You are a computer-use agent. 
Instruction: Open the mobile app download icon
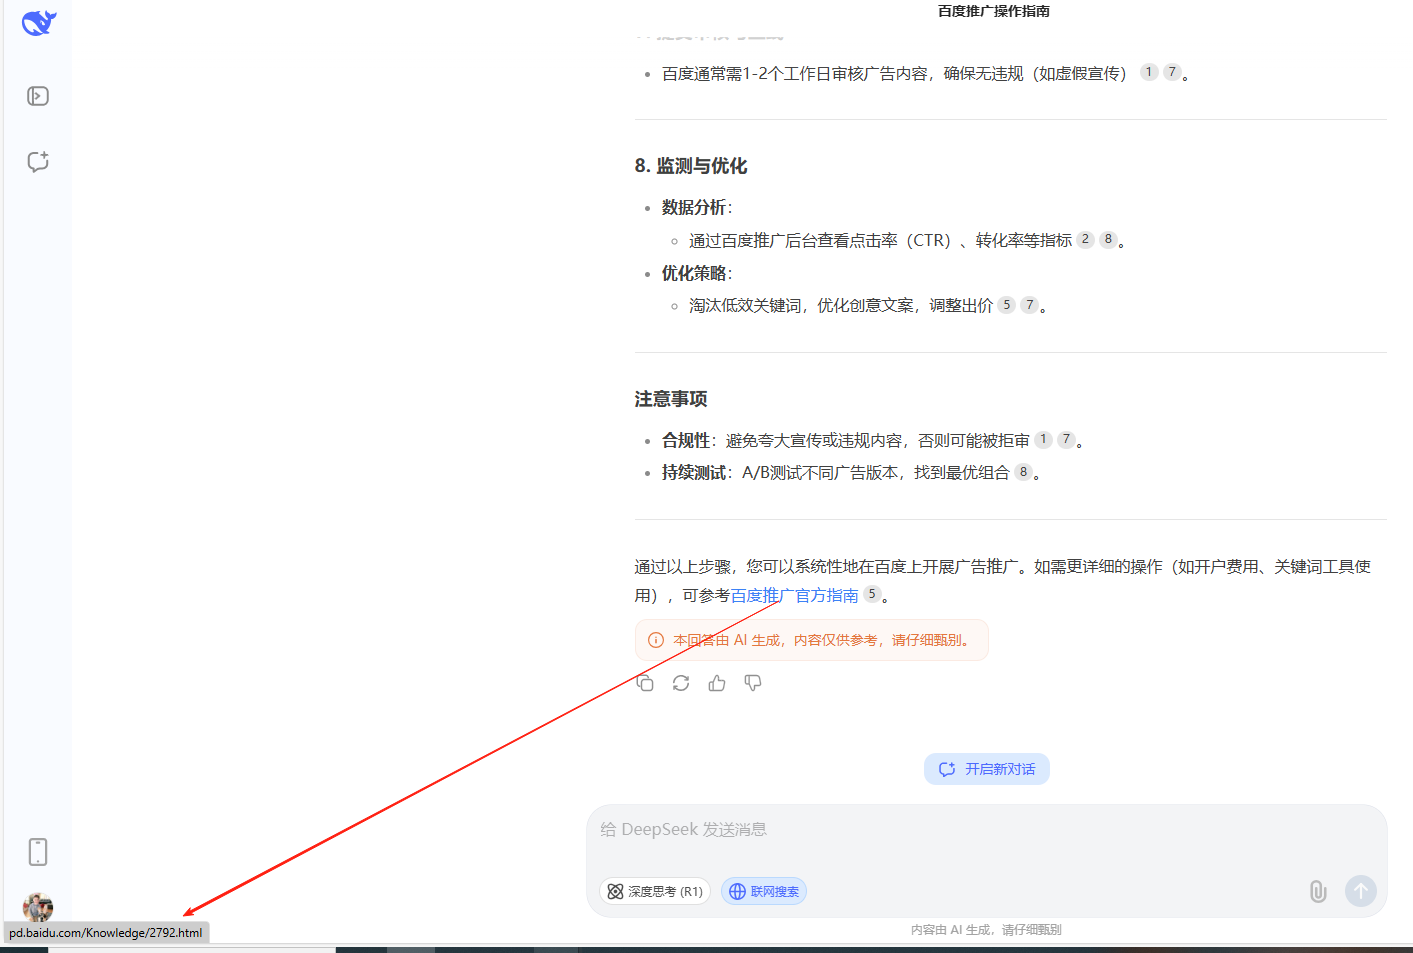pyautogui.click(x=38, y=852)
